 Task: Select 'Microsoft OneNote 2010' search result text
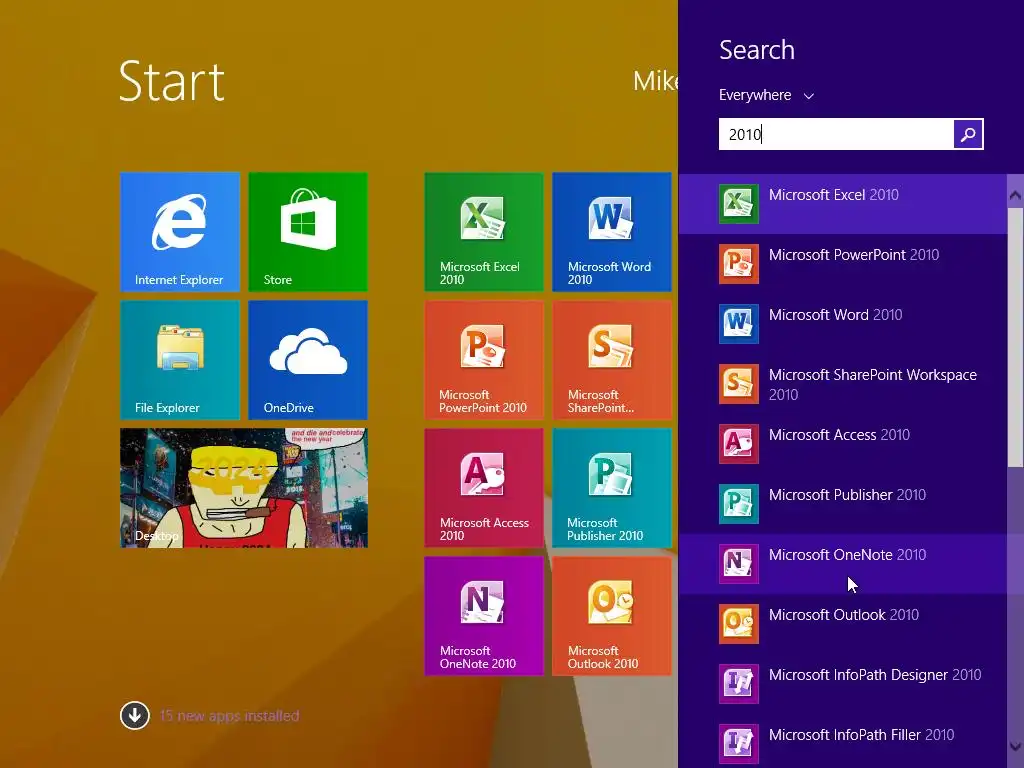pyautogui.click(x=847, y=555)
